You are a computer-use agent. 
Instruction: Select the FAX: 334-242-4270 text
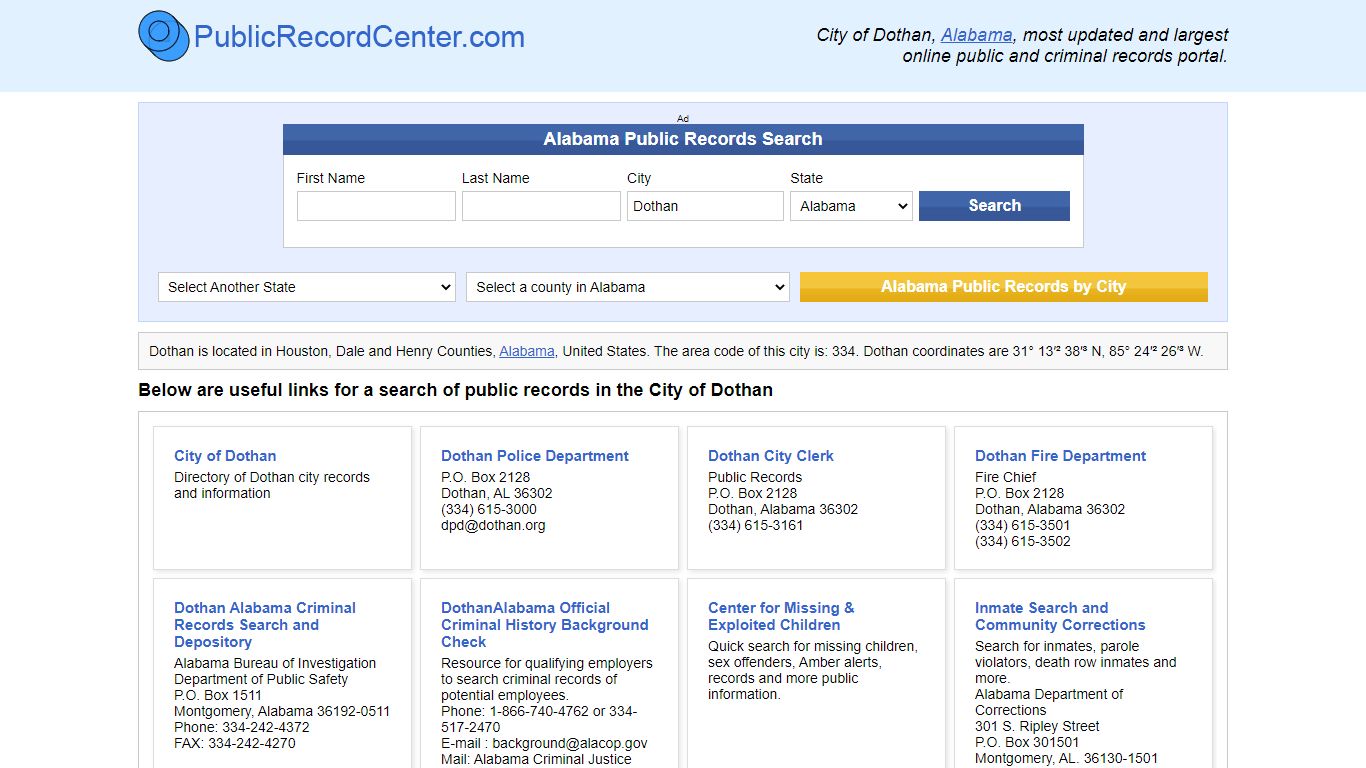pos(234,743)
